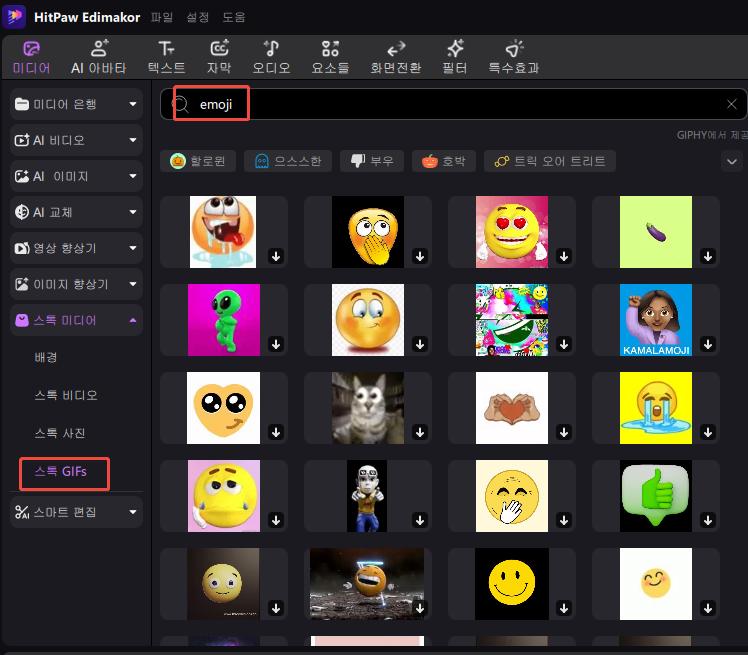Screen dimensions: 748x655
Task: Select the 호박 tag chip
Action: (x=444, y=161)
